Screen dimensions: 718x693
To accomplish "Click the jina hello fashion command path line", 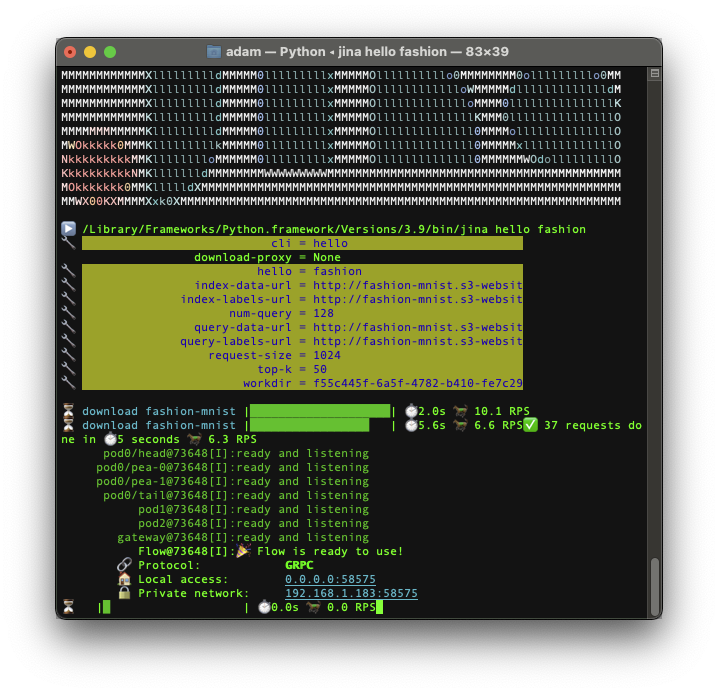I will click(x=334, y=229).
